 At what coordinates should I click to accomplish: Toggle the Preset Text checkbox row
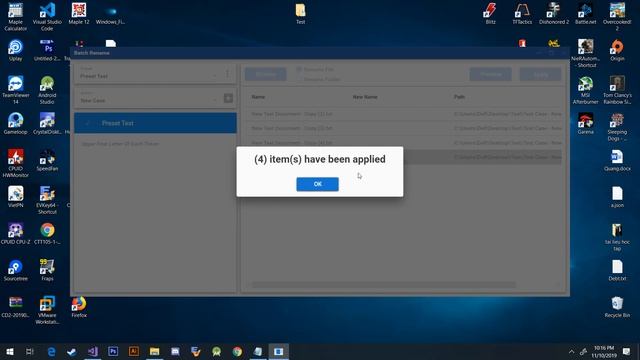[x=155, y=123]
